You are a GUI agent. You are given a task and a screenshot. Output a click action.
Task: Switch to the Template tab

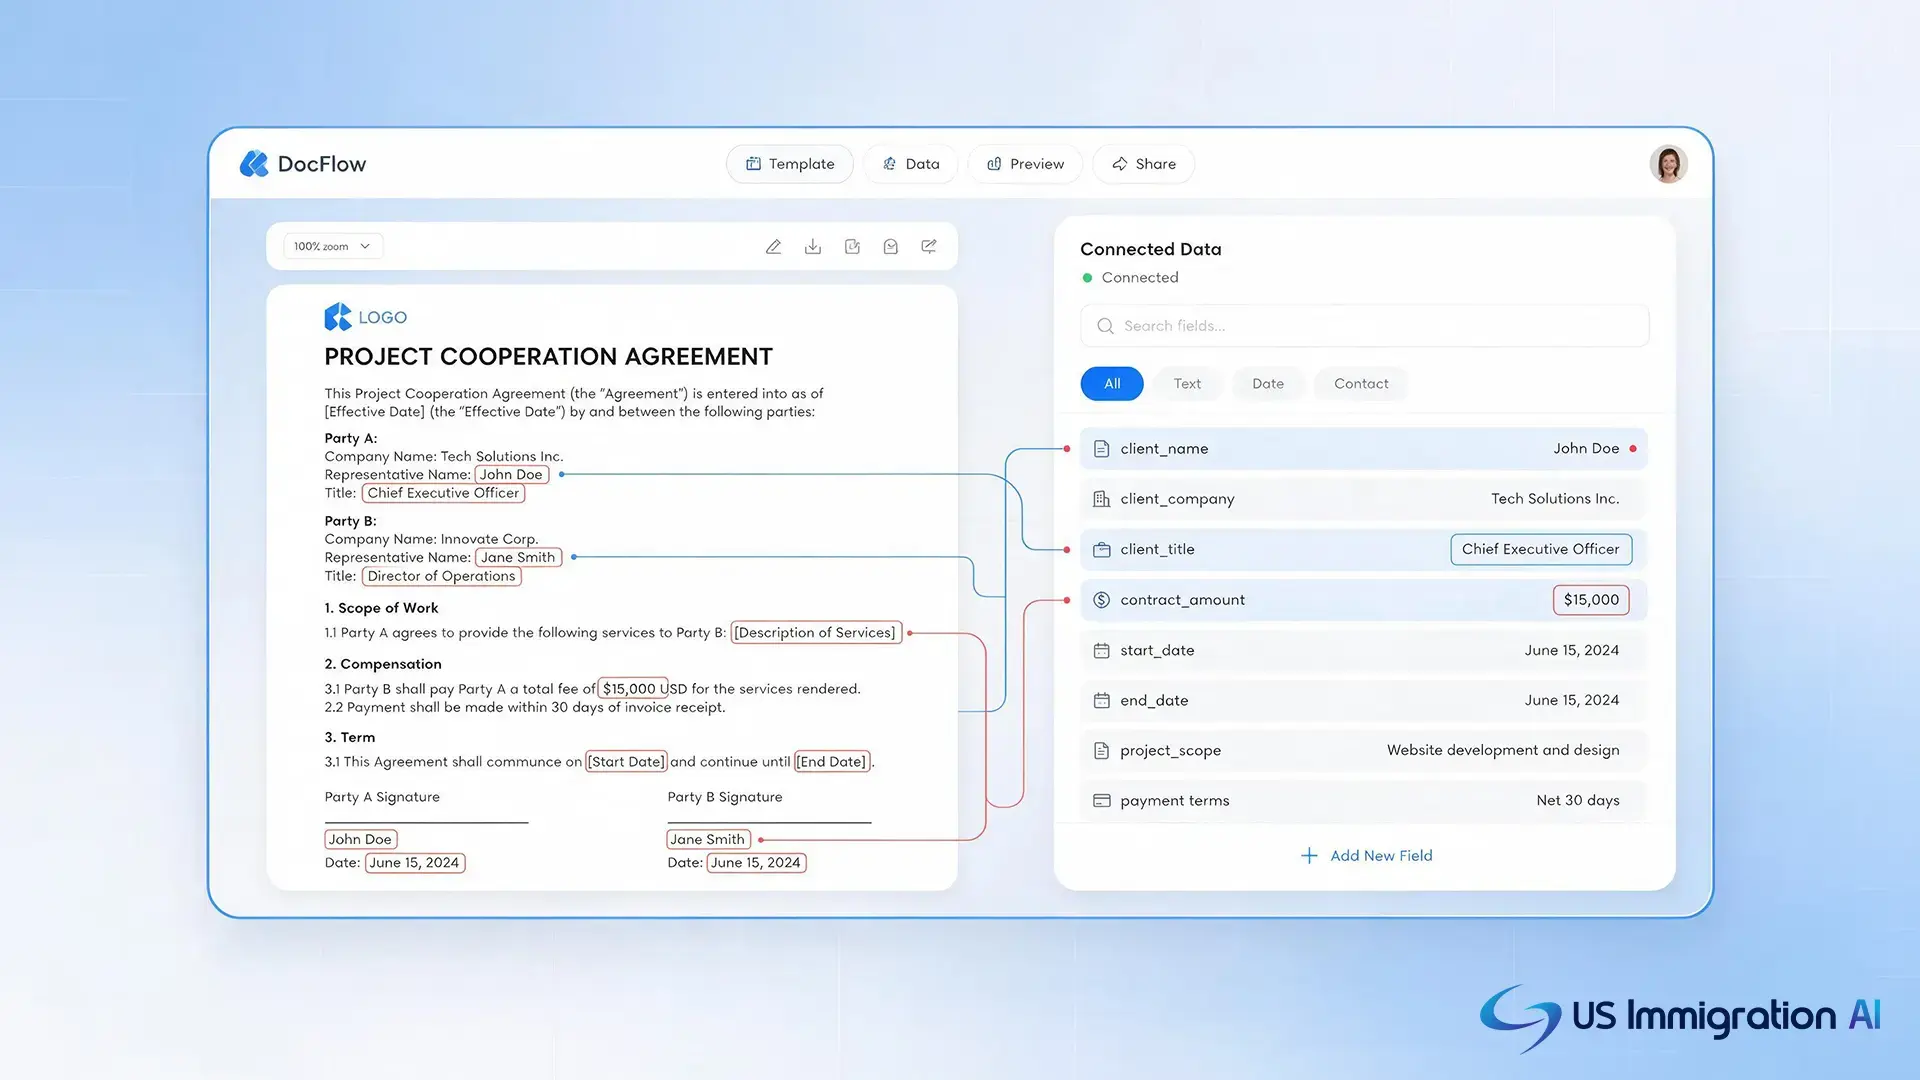[x=789, y=164]
